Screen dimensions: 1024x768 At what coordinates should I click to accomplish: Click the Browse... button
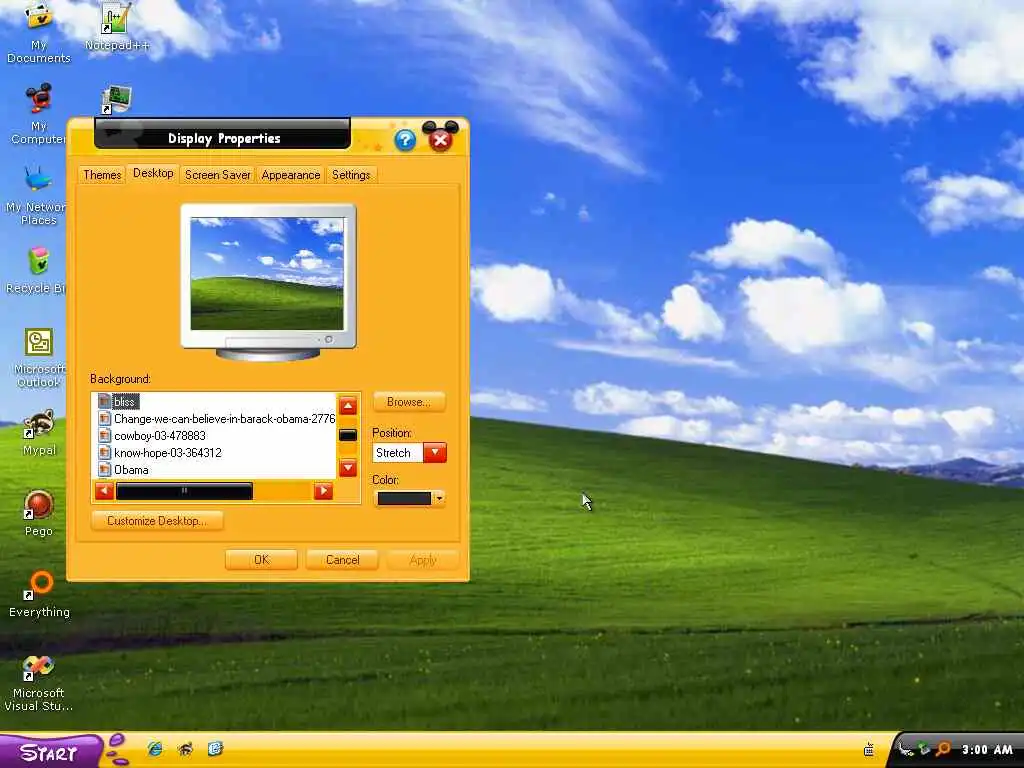[409, 402]
